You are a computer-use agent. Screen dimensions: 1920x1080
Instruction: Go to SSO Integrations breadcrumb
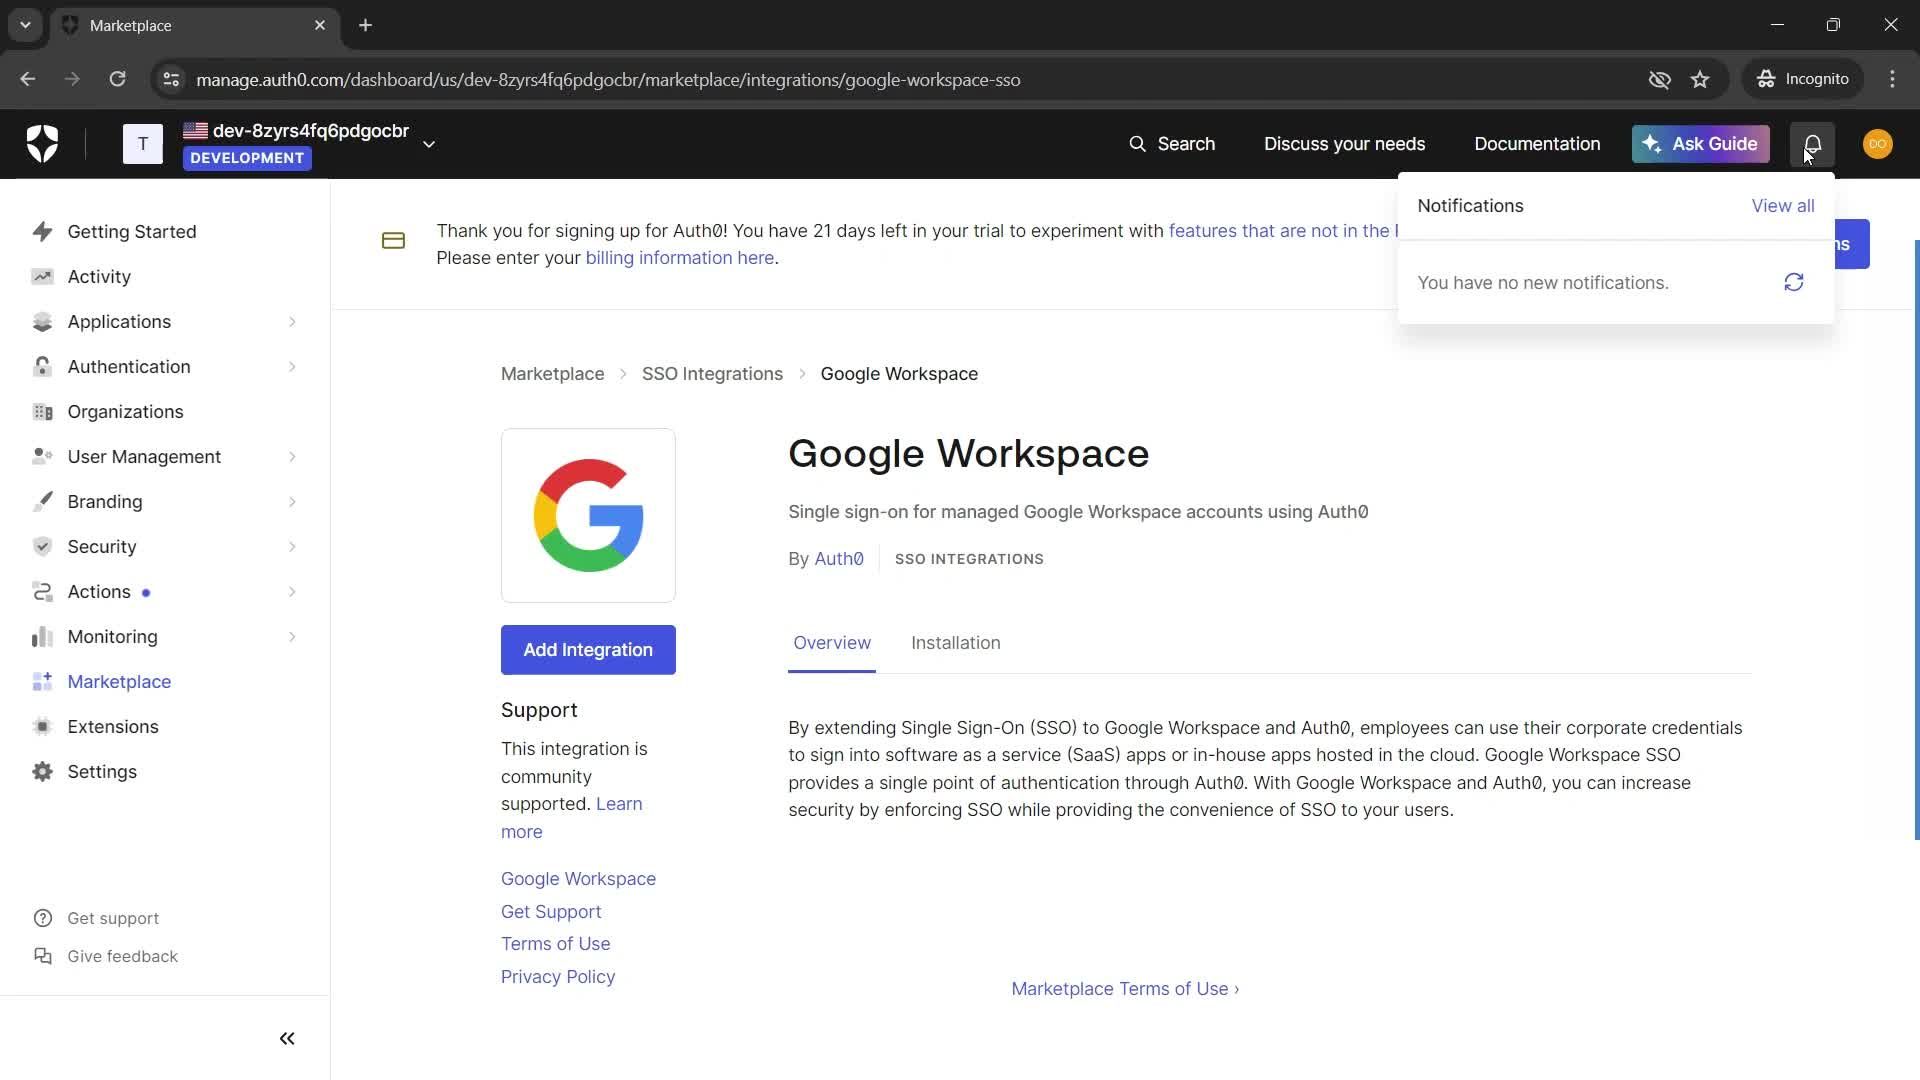point(712,374)
